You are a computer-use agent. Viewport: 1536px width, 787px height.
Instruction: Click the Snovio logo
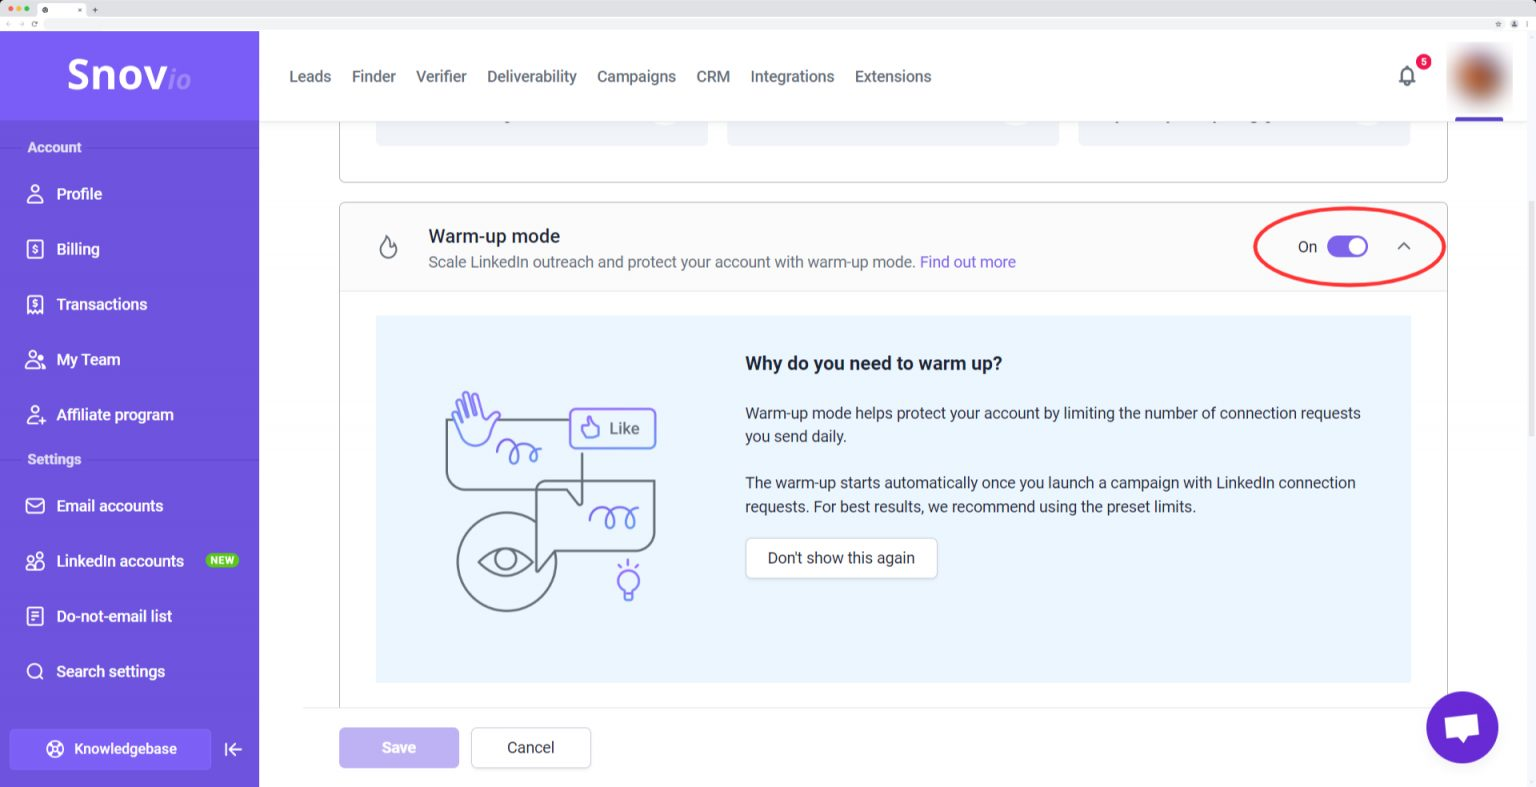click(129, 75)
